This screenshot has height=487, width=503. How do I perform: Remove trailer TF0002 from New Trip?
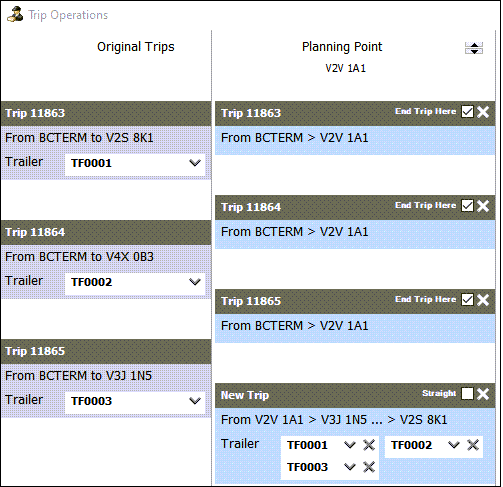pyautogui.click(x=473, y=445)
